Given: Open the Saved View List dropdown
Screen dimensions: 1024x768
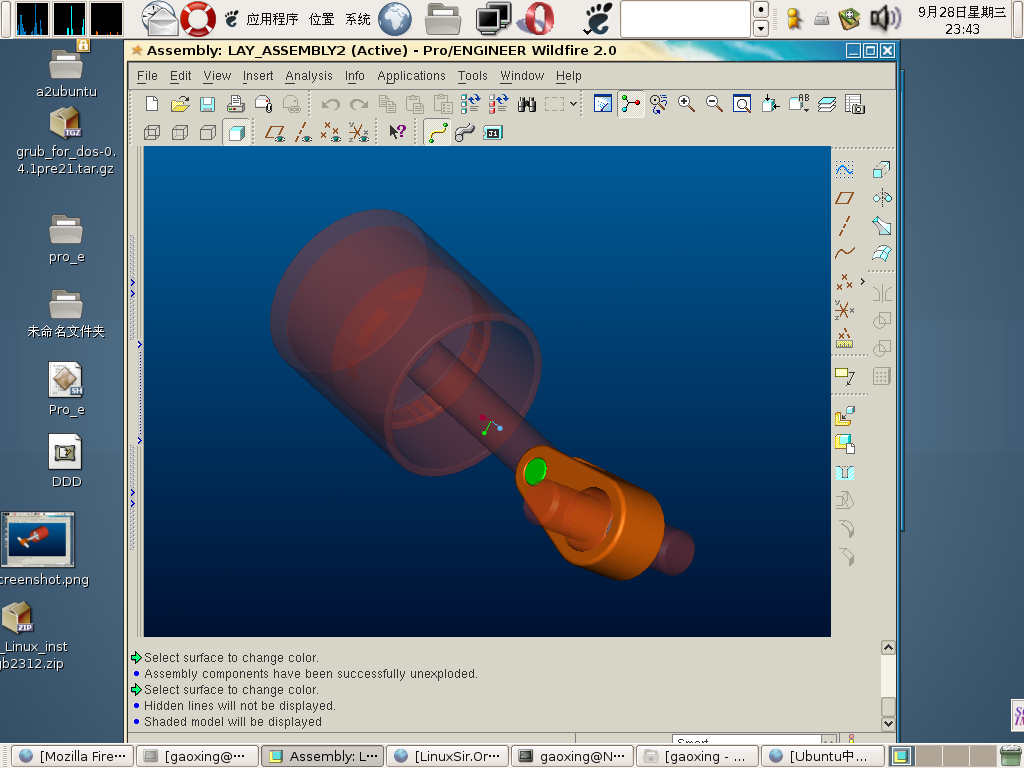Looking at the screenshot, I should tap(799, 104).
